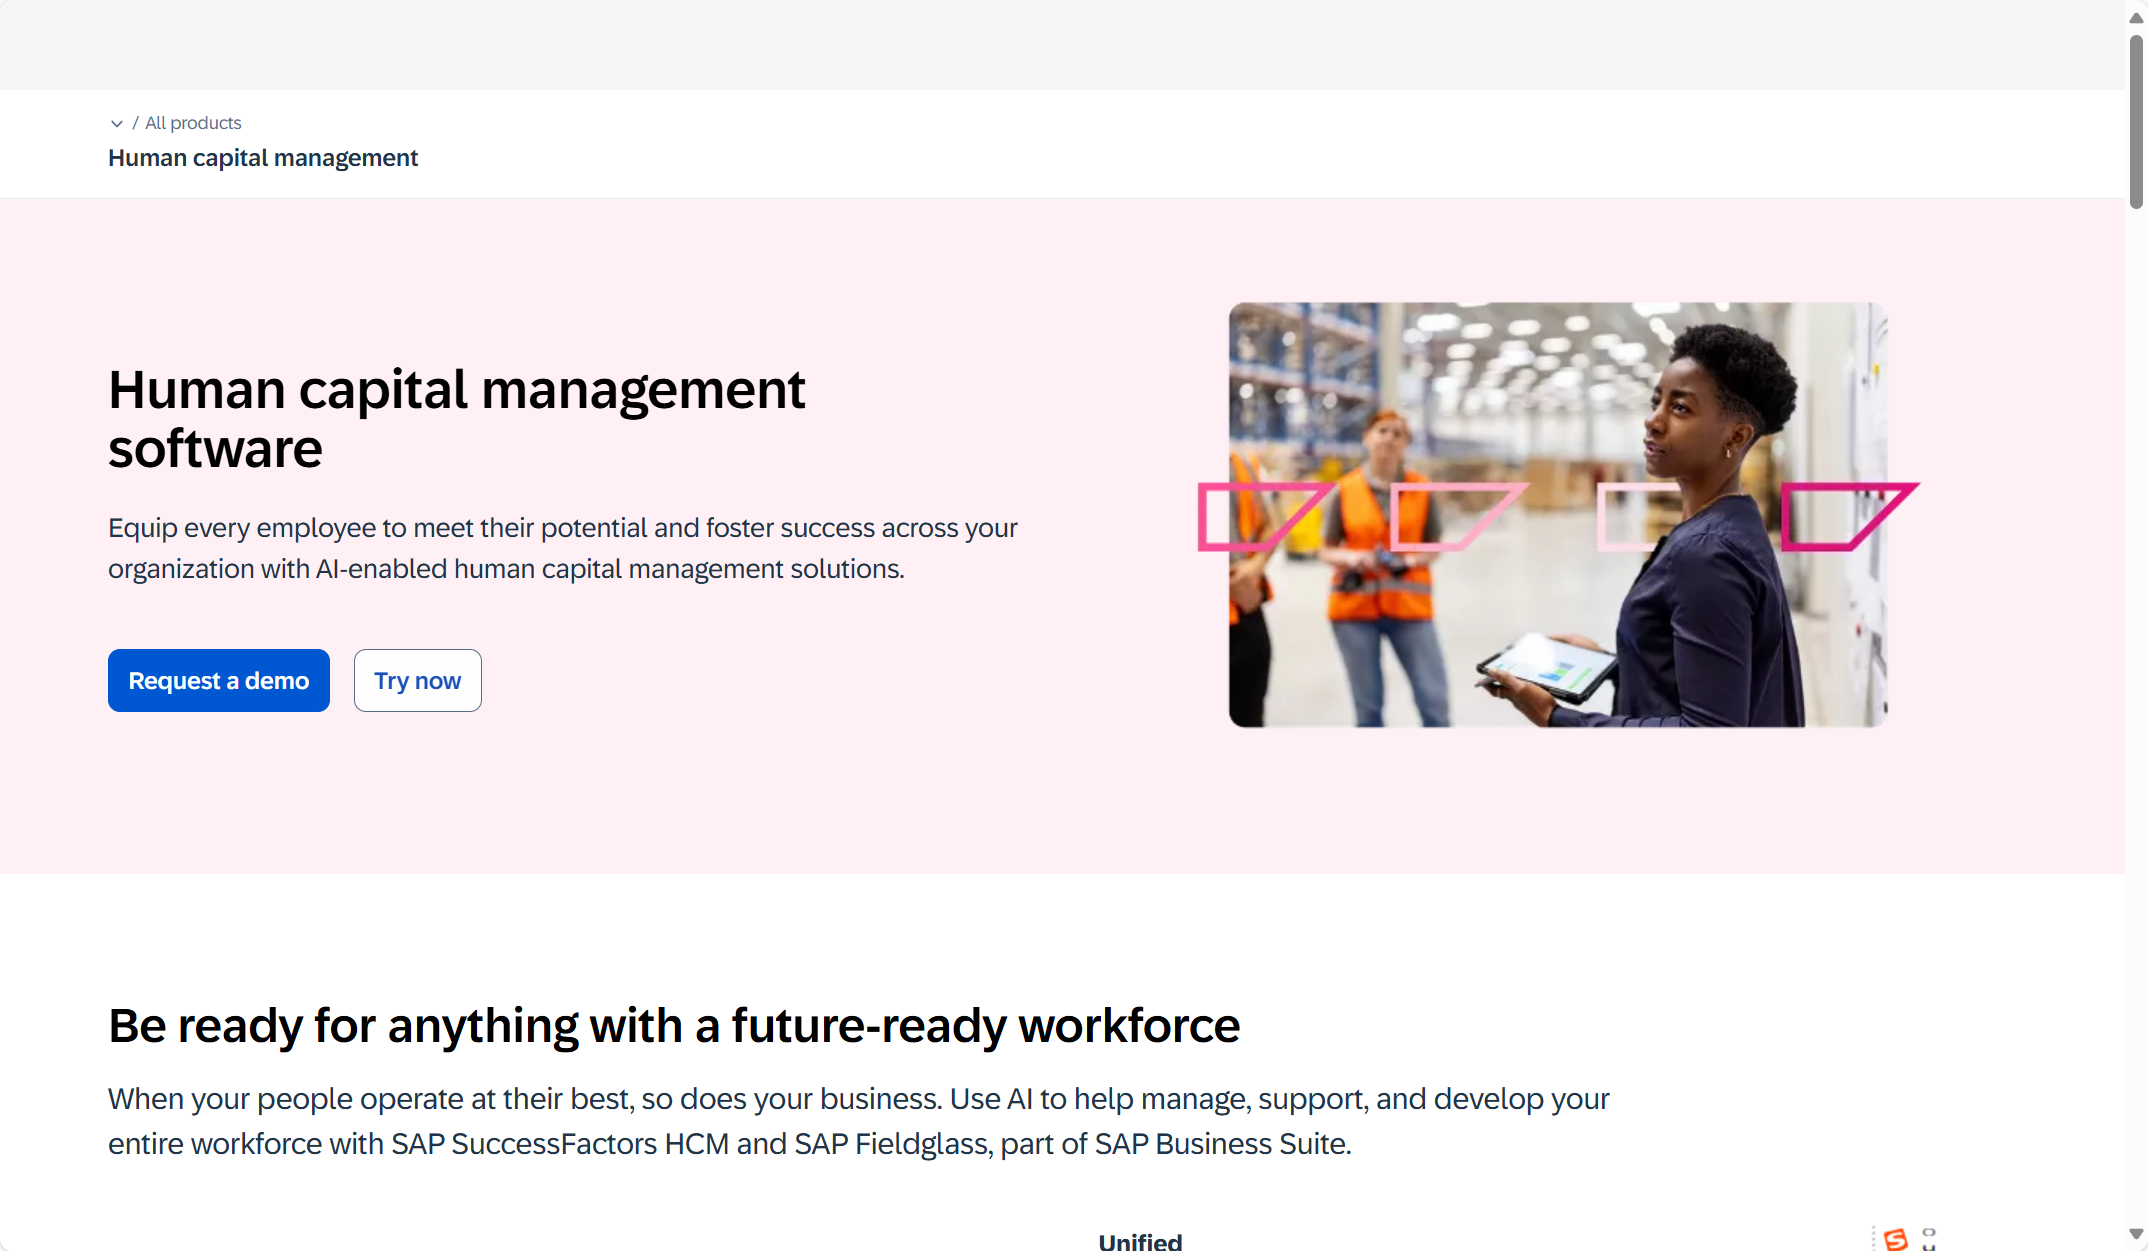Expand the breadcrumb chevron before All products
The image size is (2148, 1251).
coord(116,123)
